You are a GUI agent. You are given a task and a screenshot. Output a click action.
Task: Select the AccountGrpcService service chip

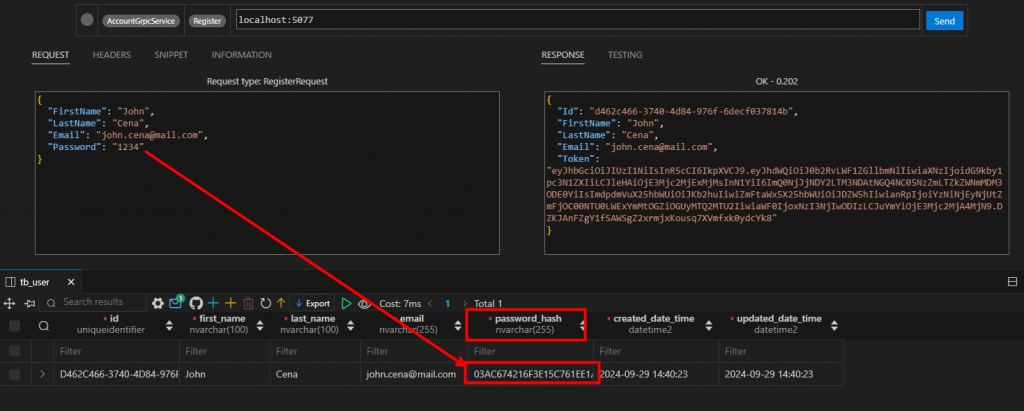coord(140,21)
